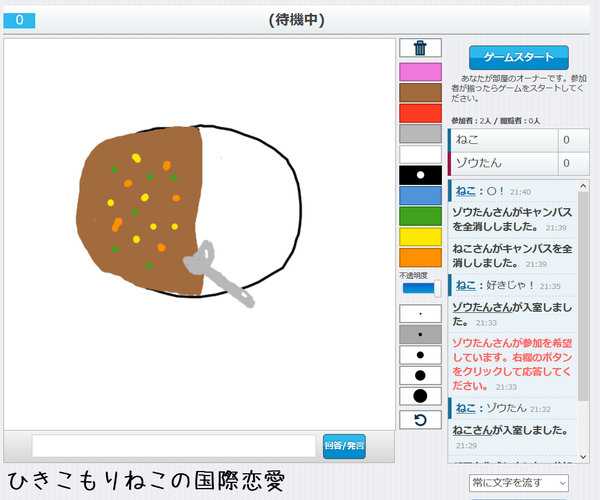This screenshot has width=600, height=500.
Task: Select the smallest brush size dot
Action: click(x=420, y=313)
